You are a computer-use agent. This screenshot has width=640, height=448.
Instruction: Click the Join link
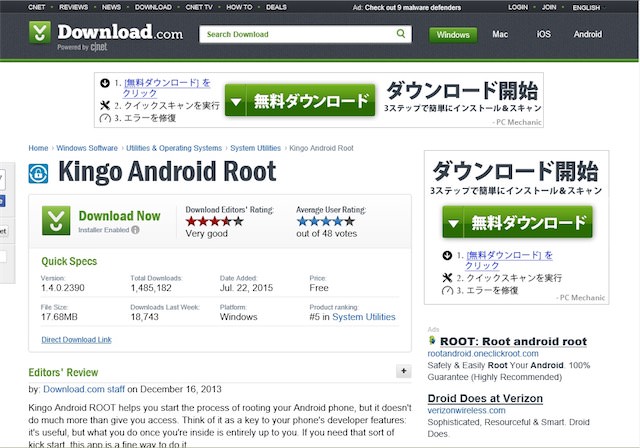549,7
